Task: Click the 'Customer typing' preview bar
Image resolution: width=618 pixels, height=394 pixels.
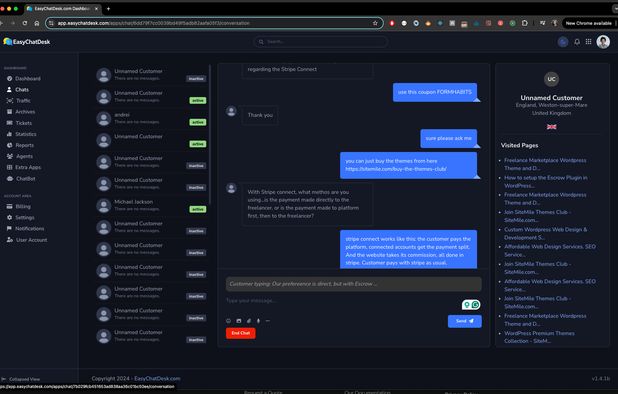Action: click(354, 284)
